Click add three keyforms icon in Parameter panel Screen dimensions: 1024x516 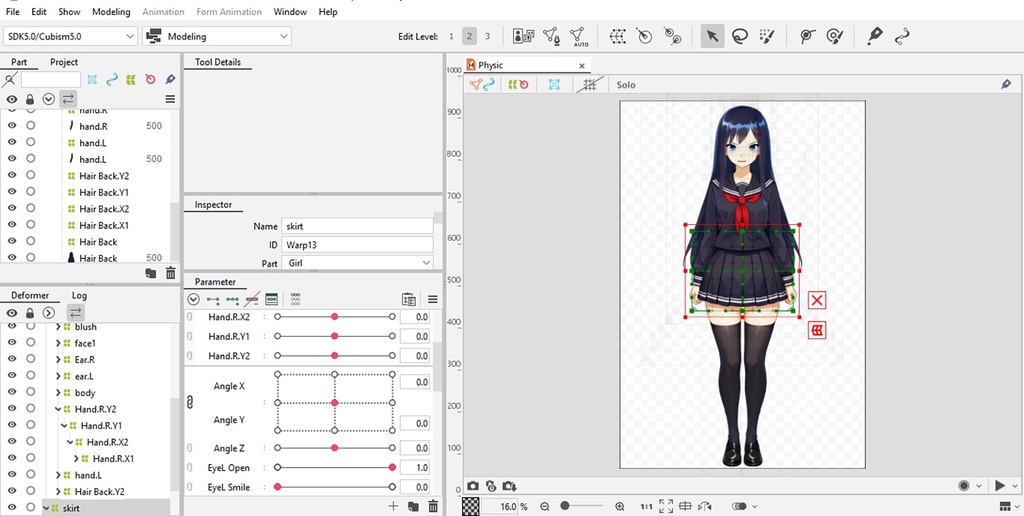click(x=232, y=300)
